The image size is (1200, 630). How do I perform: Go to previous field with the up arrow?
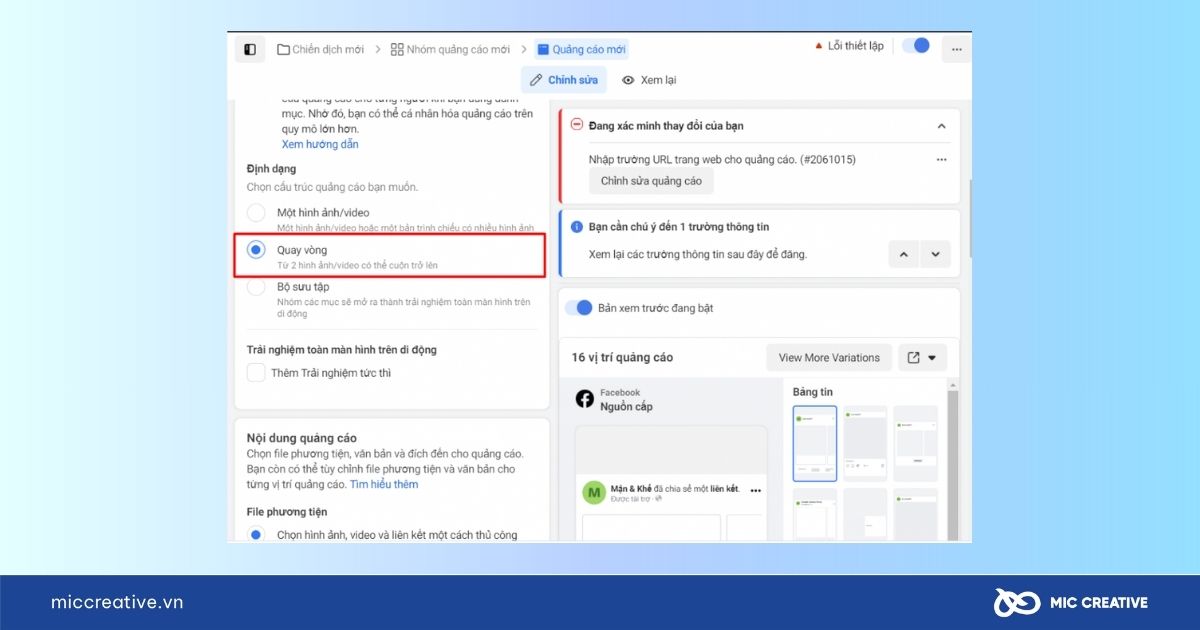tap(903, 254)
